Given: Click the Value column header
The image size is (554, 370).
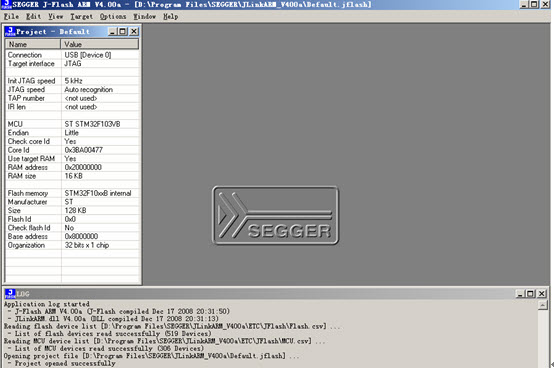Looking at the screenshot, I should (100, 44).
